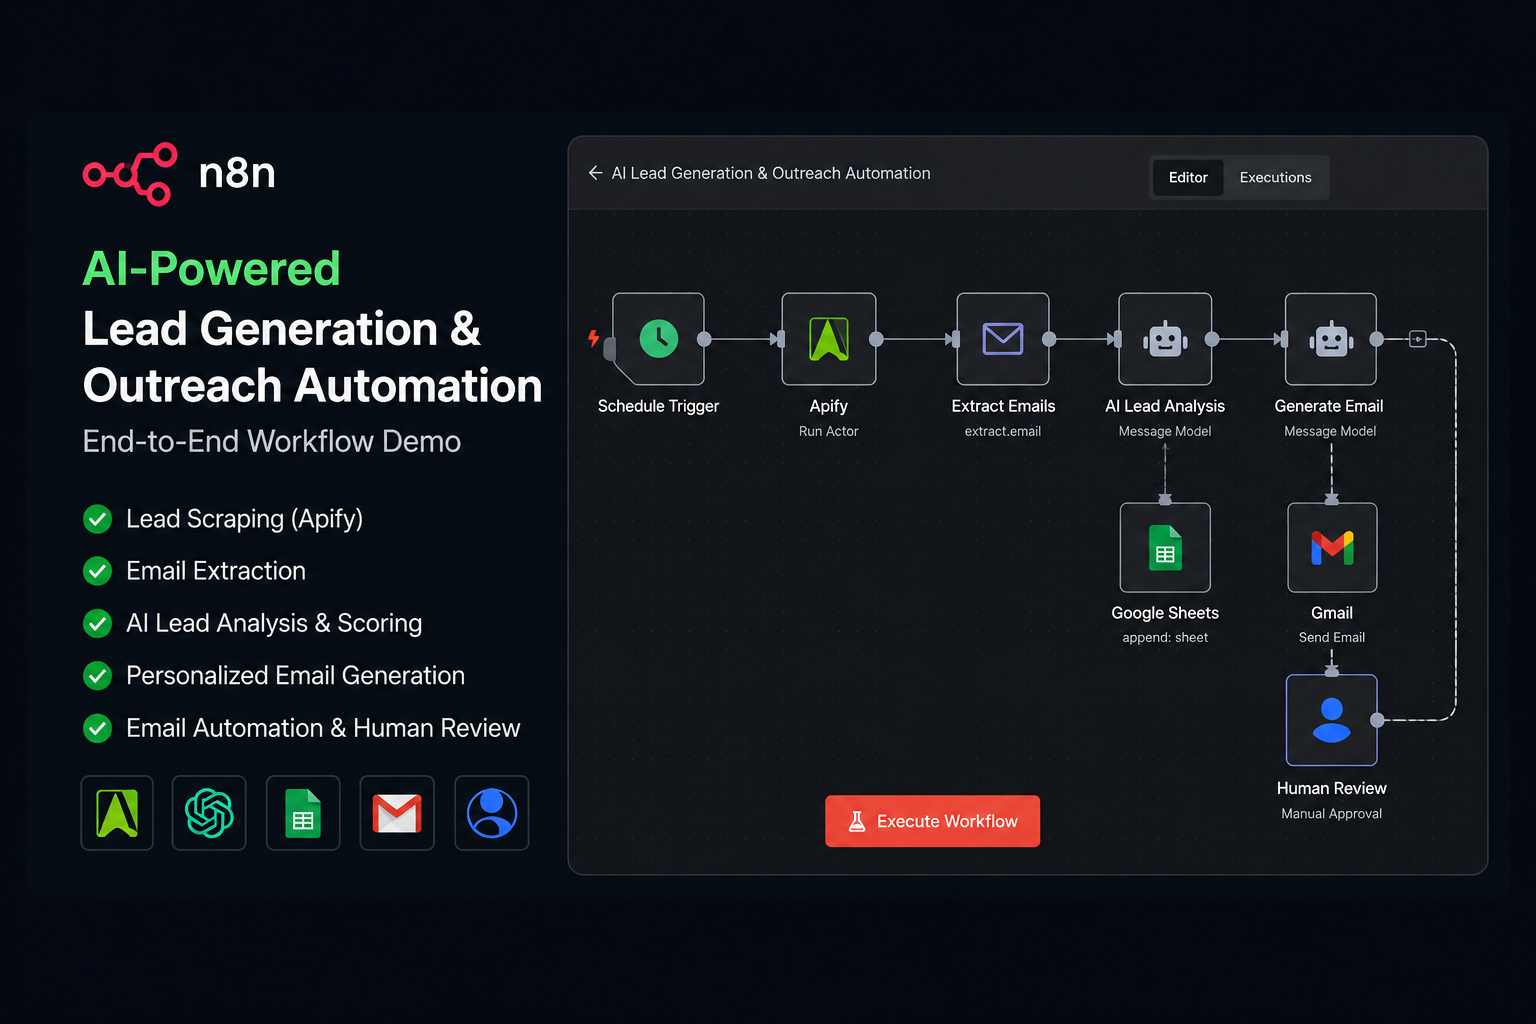The height and width of the screenshot is (1024, 1536).
Task: Click the Email Extraction green checkmark
Action: pyautogui.click(x=97, y=571)
